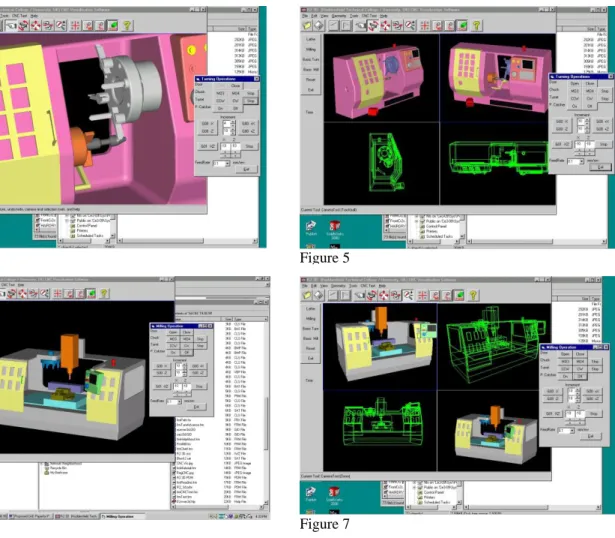
Task: Click the crossed-out zoom icon in the Figure 5 toolbar
Action: point(410,25)
